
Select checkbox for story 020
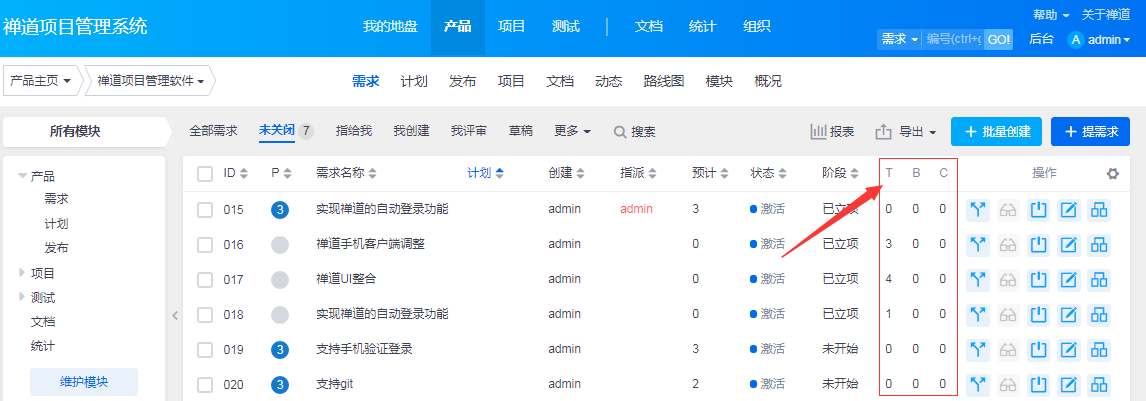205,384
